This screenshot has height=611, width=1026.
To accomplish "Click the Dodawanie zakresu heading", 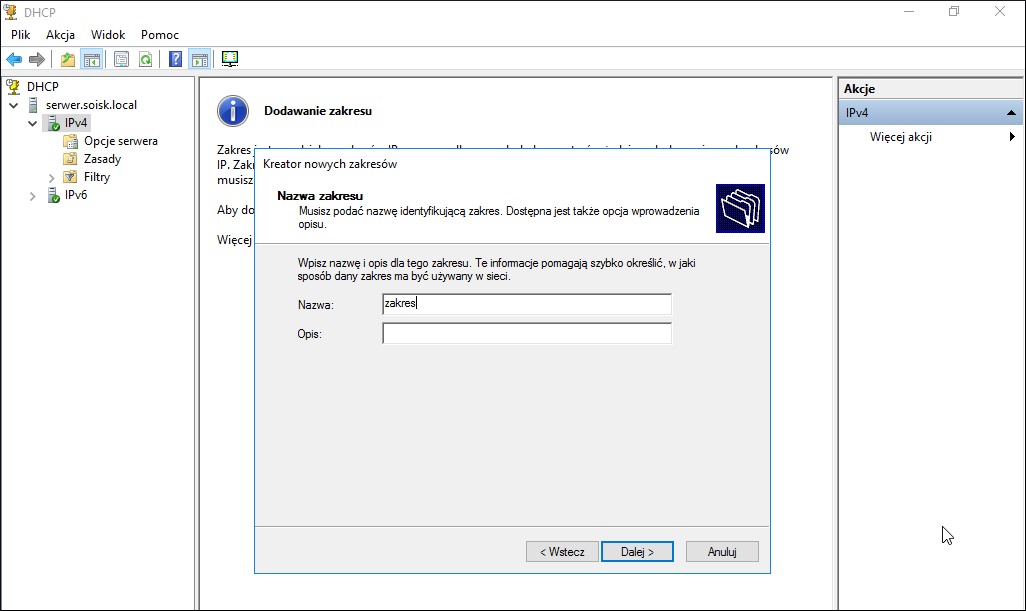I will pyautogui.click(x=318, y=111).
